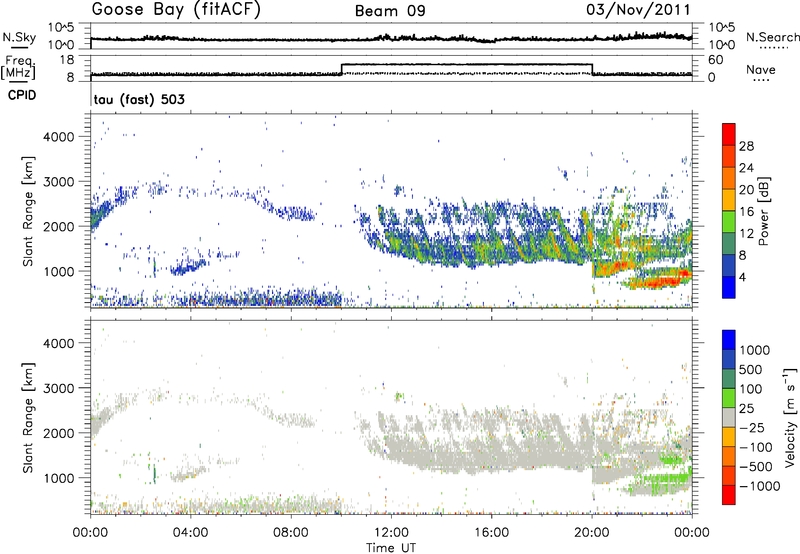Click the '04:00' time axis label
Image resolution: width=800 pixels, height=554 pixels.
point(190,533)
